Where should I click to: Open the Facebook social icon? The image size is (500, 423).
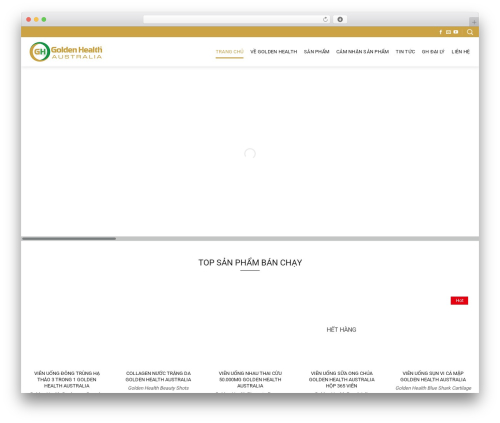point(440,32)
